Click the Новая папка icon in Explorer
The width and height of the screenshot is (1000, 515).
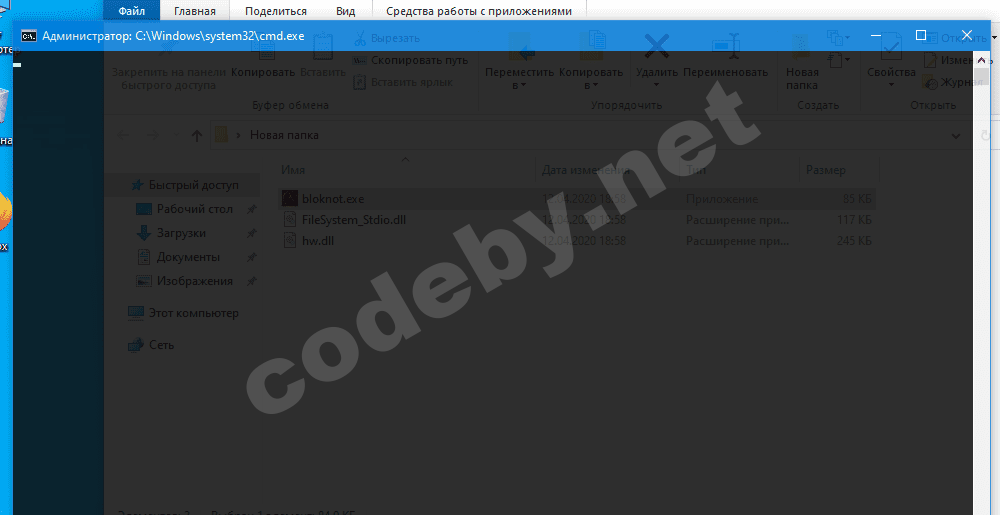click(x=801, y=47)
